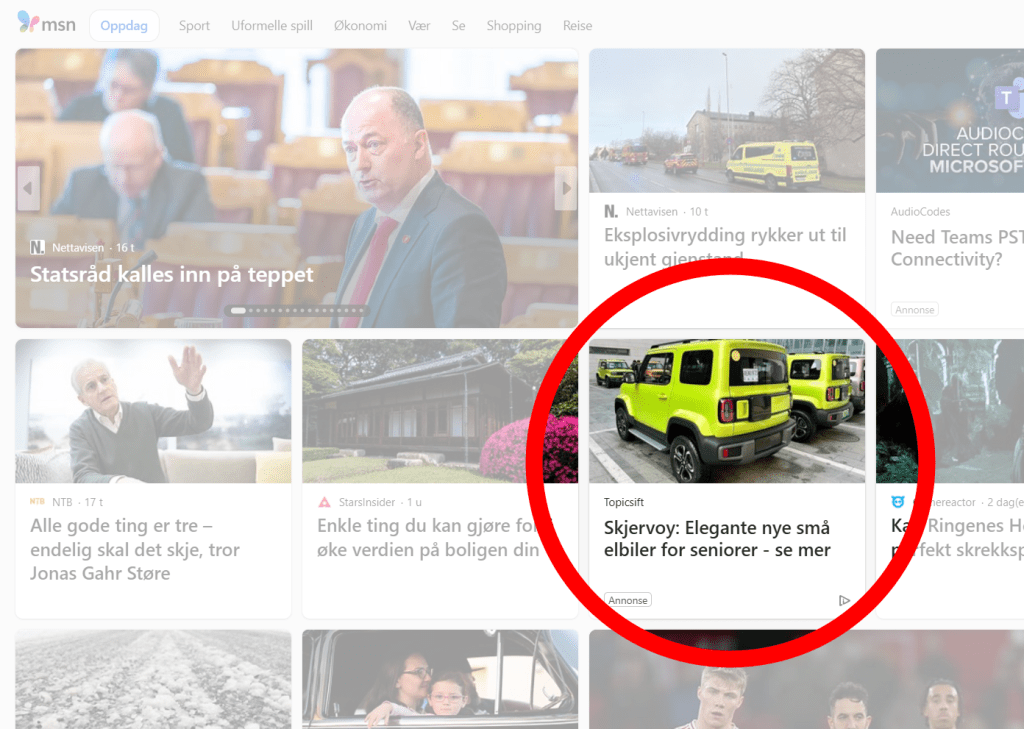Open headline Statsråd kalles inn på teppet
The width and height of the screenshot is (1024, 729).
tap(172, 274)
